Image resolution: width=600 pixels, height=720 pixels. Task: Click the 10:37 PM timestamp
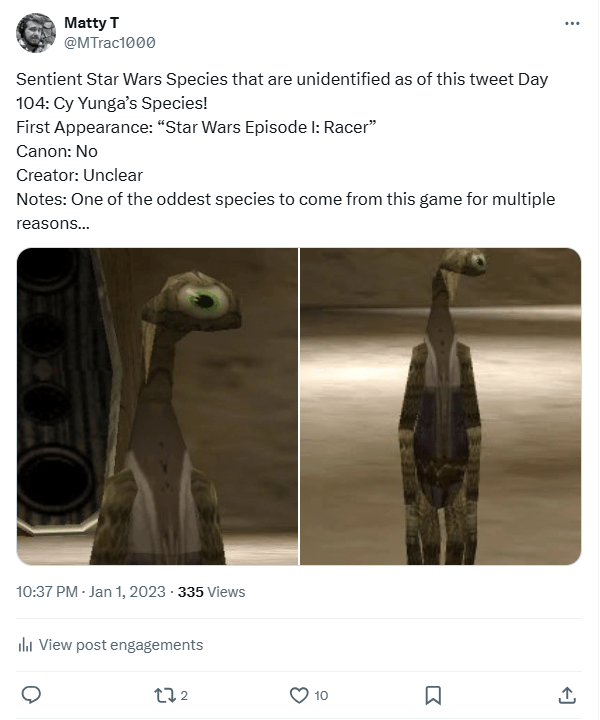(47, 592)
